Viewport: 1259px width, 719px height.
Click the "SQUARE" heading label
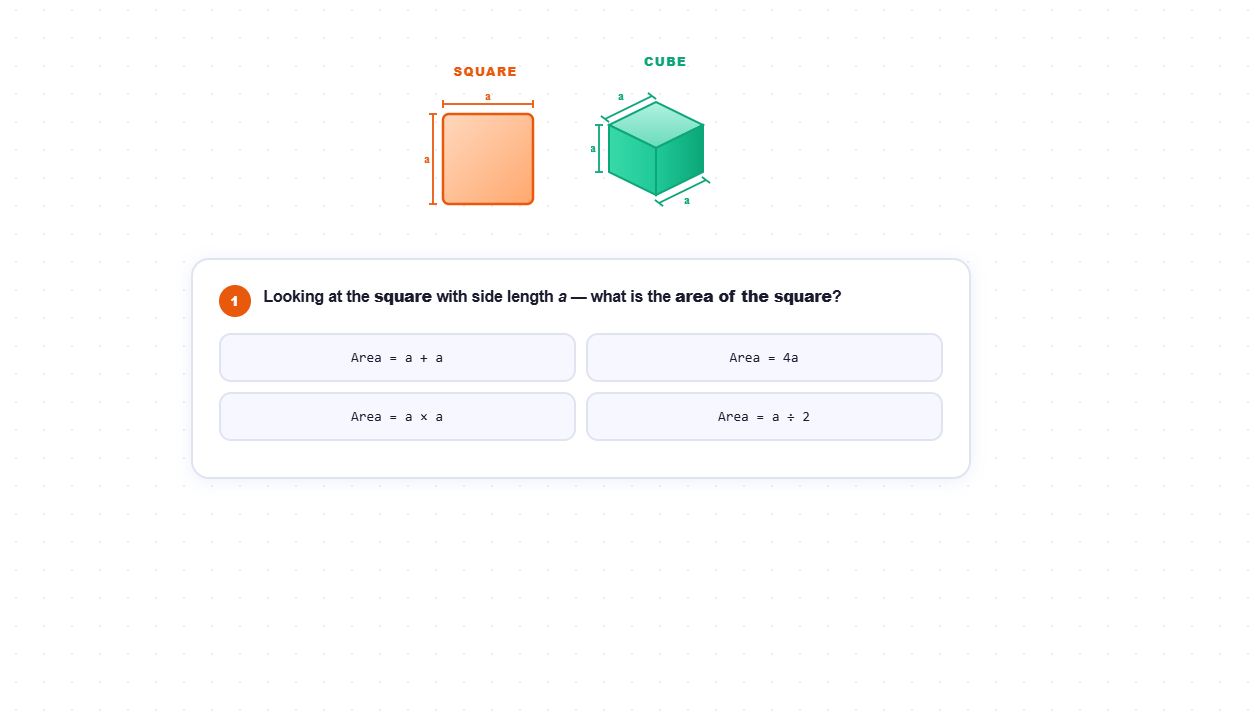[x=485, y=72]
